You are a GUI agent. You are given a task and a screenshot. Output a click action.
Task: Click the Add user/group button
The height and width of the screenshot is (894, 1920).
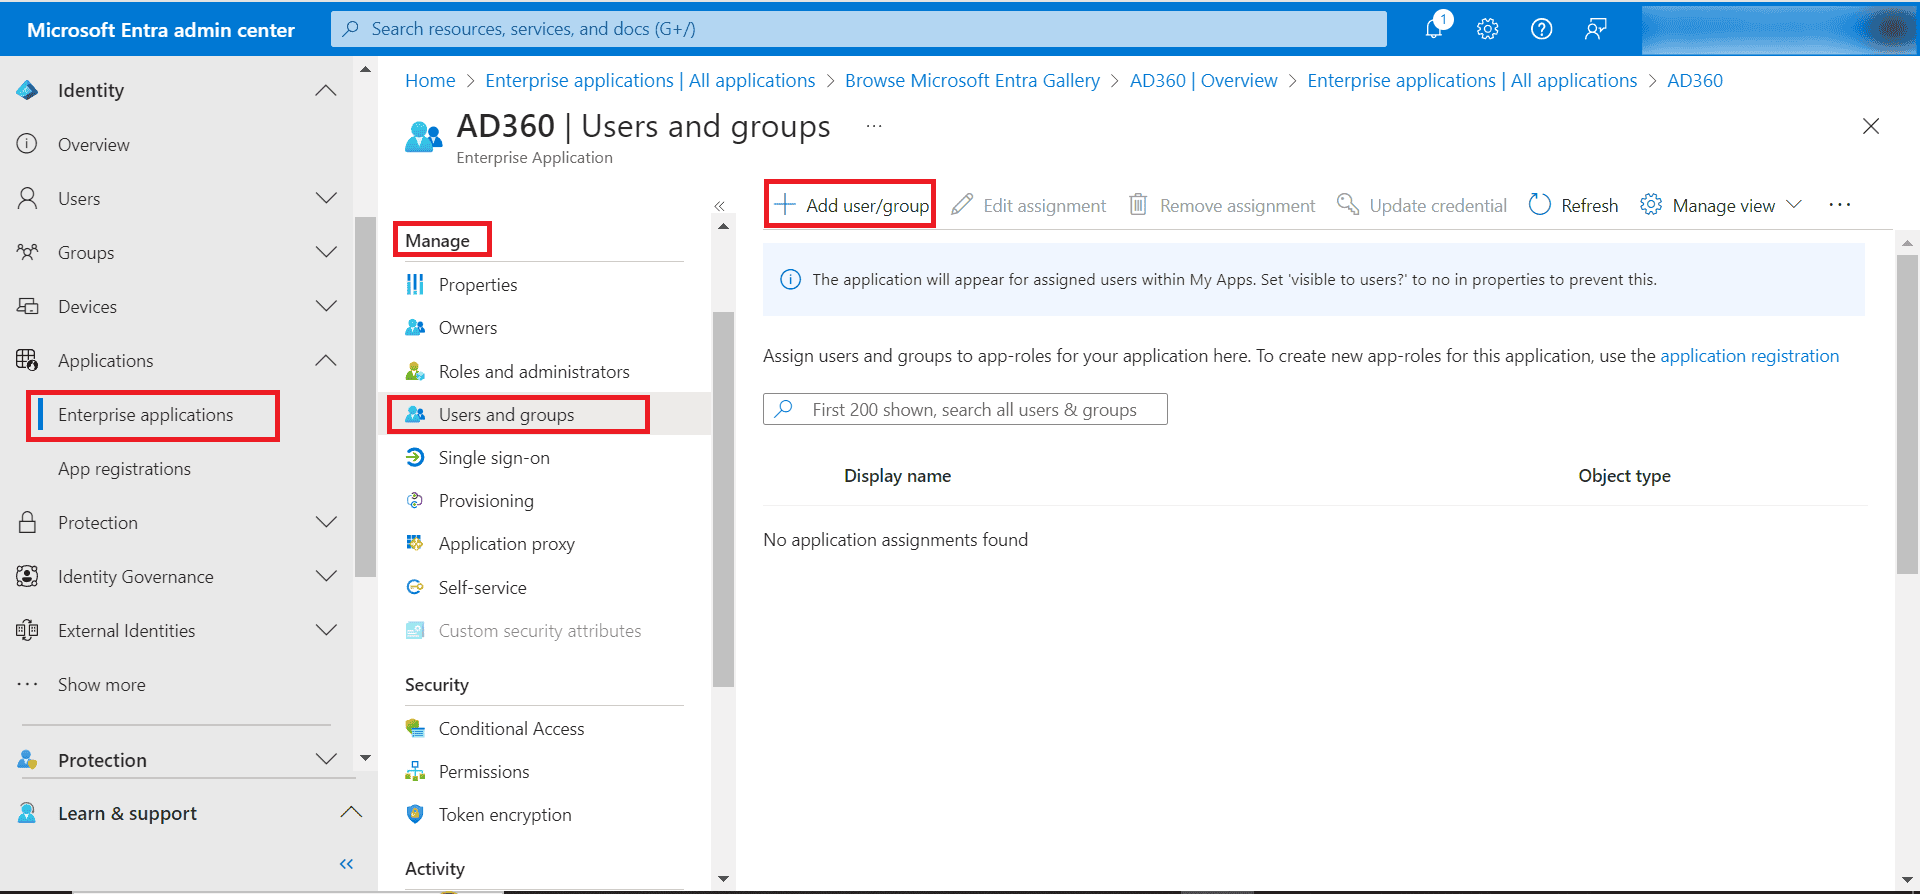(851, 205)
